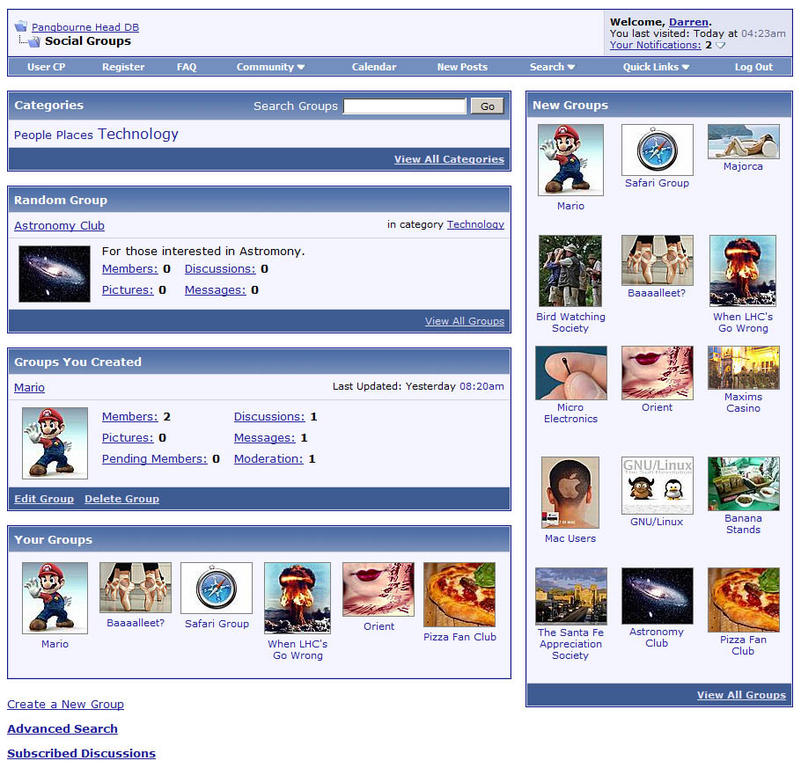Click the Astronomy Club galaxy image in Random Group
This screenshot has width=801, height=768.
[x=55, y=274]
